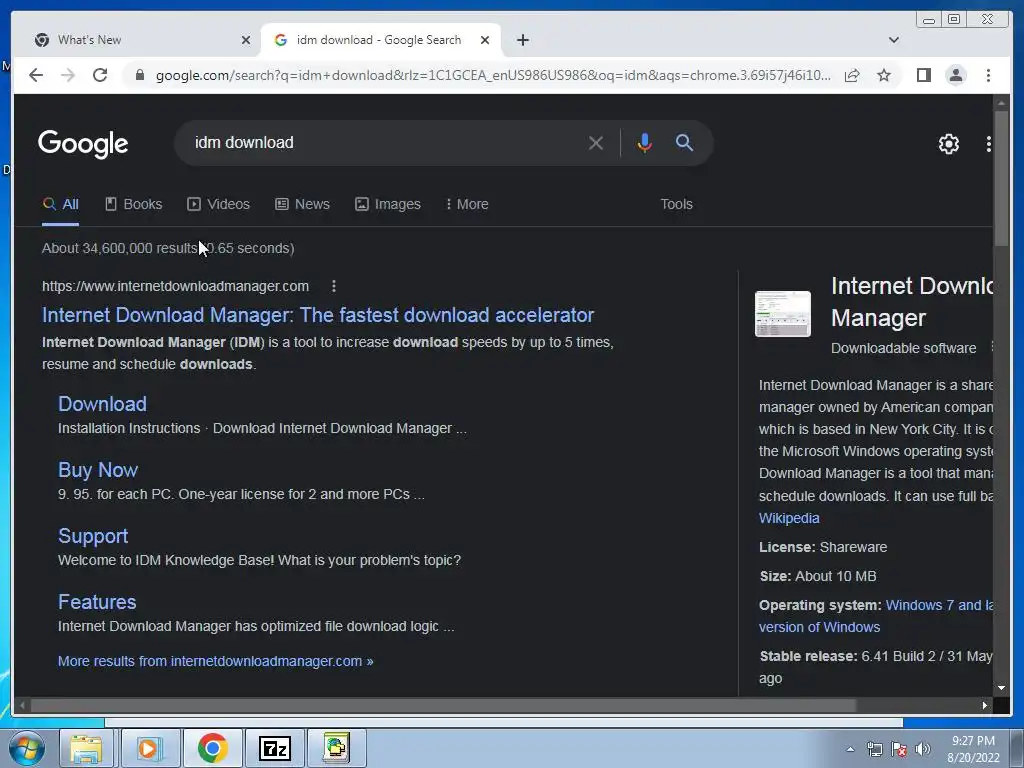Switch to Images results
Image resolution: width=1024 pixels, height=768 pixels.
click(388, 204)
